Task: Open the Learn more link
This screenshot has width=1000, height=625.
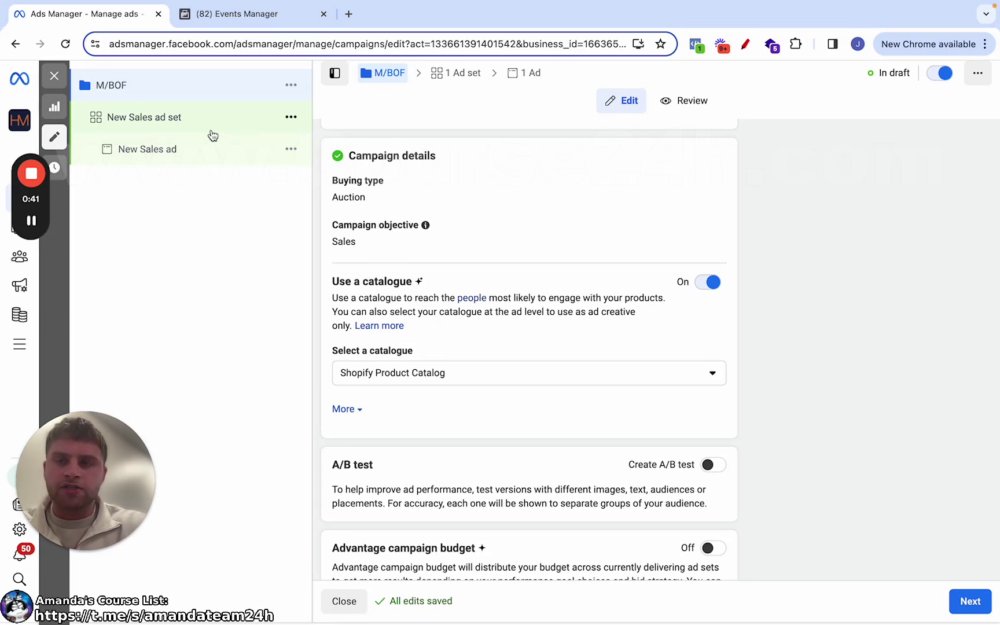Action: pos(379,326)
